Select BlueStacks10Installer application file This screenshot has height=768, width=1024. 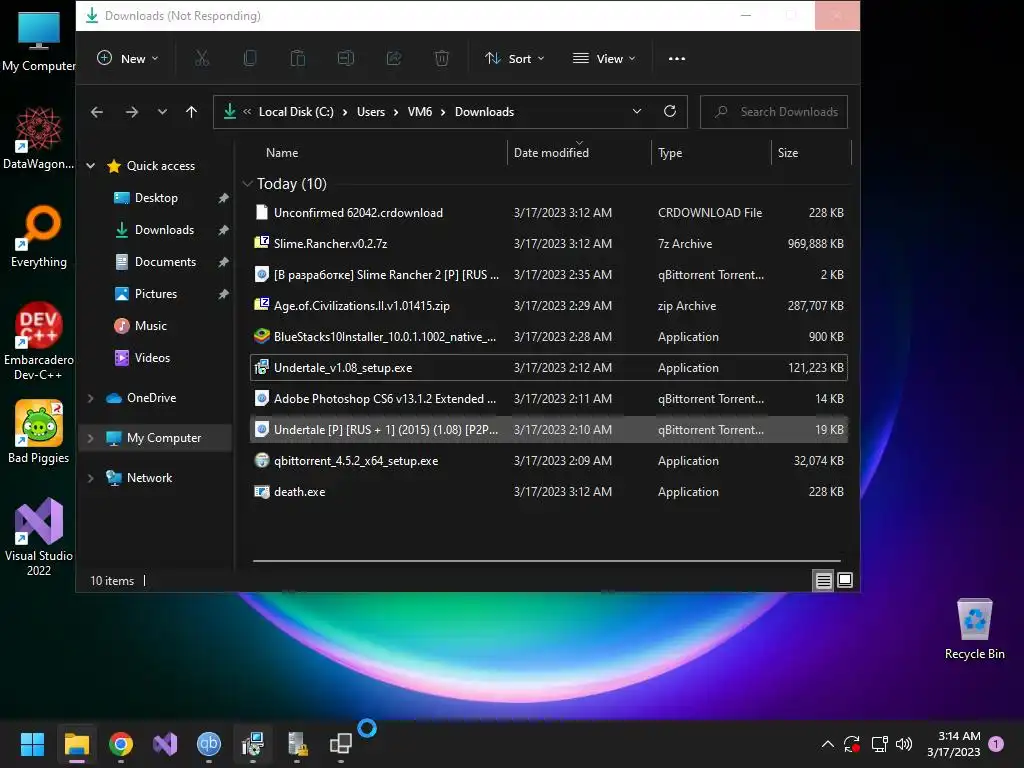tap(549, 336)
